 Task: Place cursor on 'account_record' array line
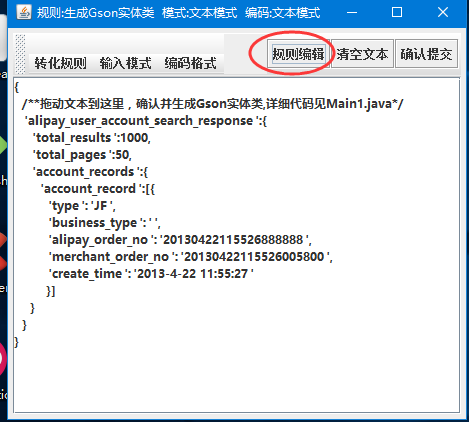pos(98,189)
